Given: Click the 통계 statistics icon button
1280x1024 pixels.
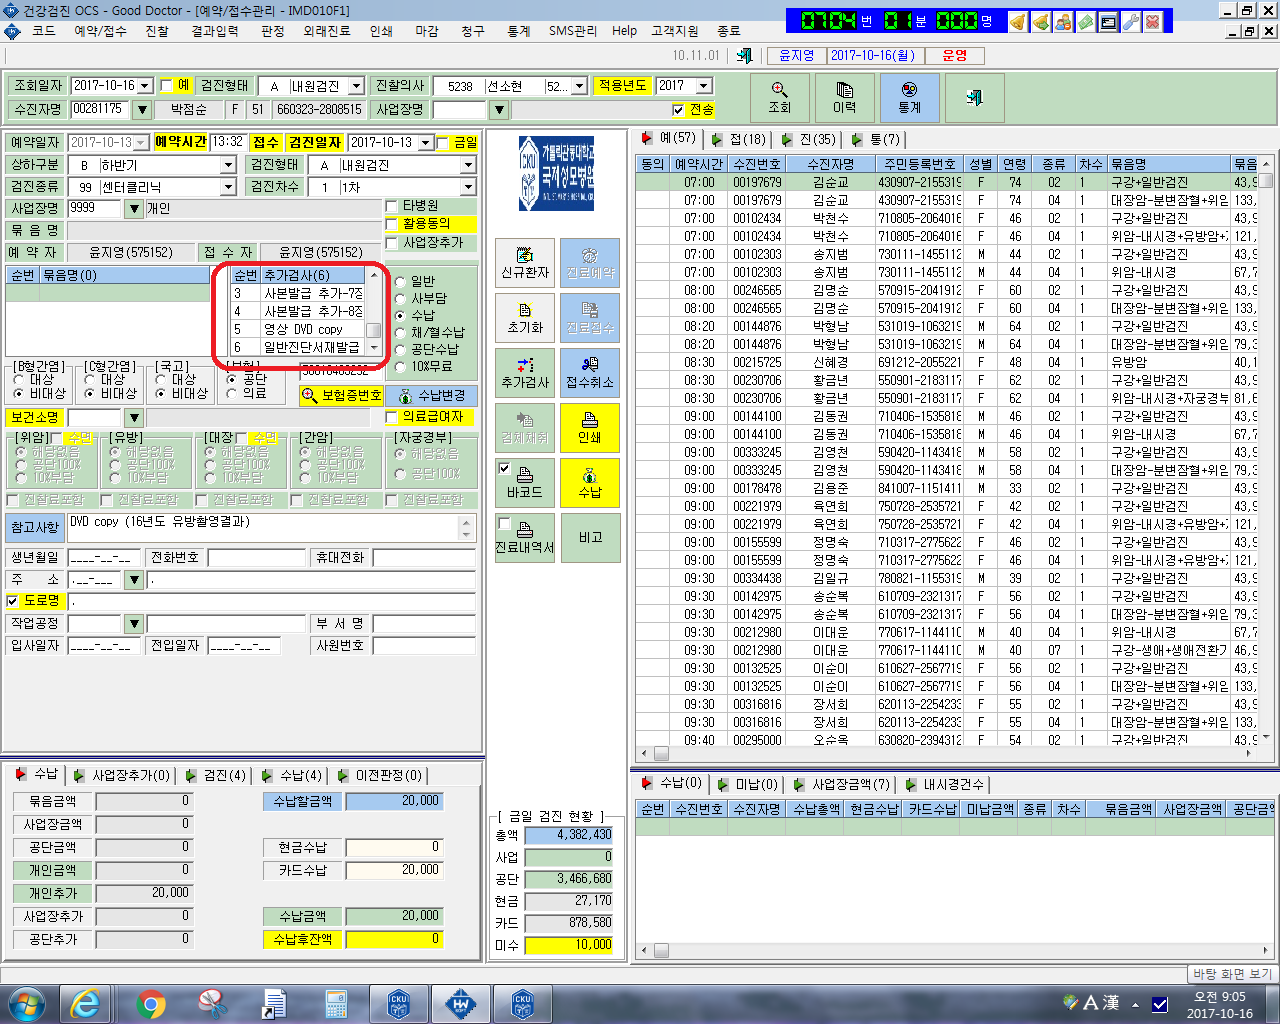Looking at the screenshot, I should coord(909,97).
